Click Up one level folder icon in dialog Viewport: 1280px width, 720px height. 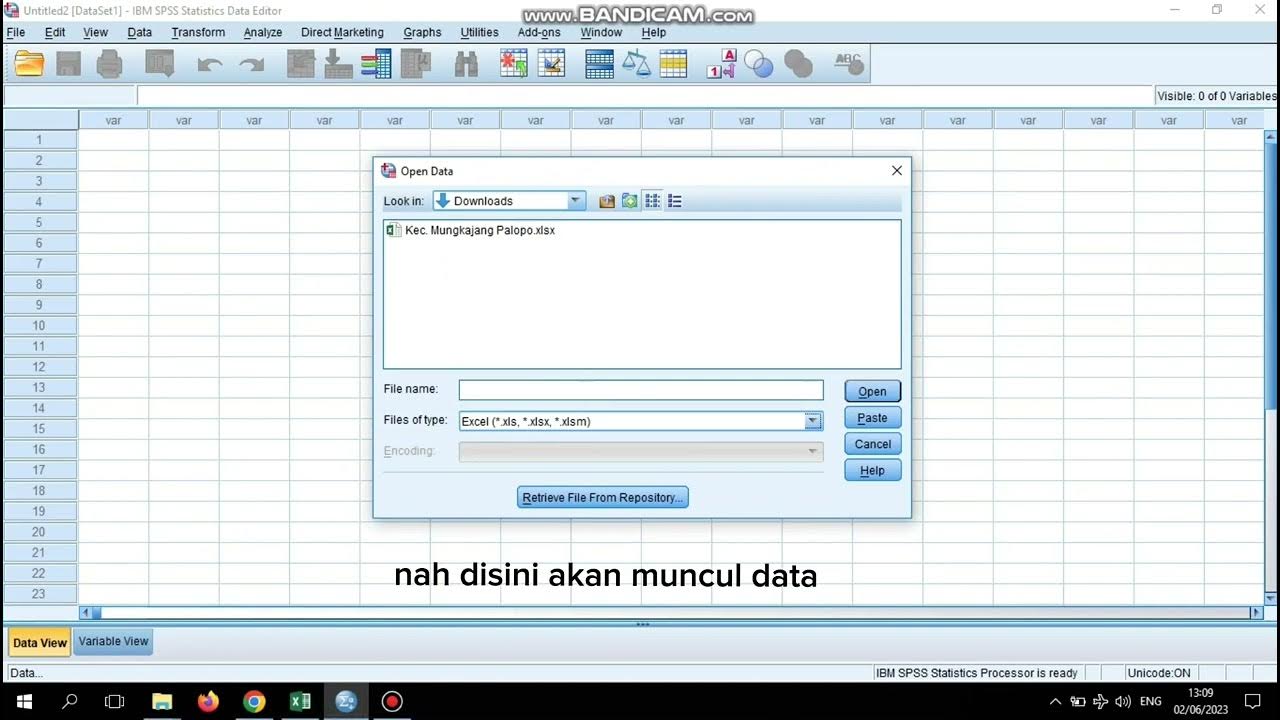[607, 201]
